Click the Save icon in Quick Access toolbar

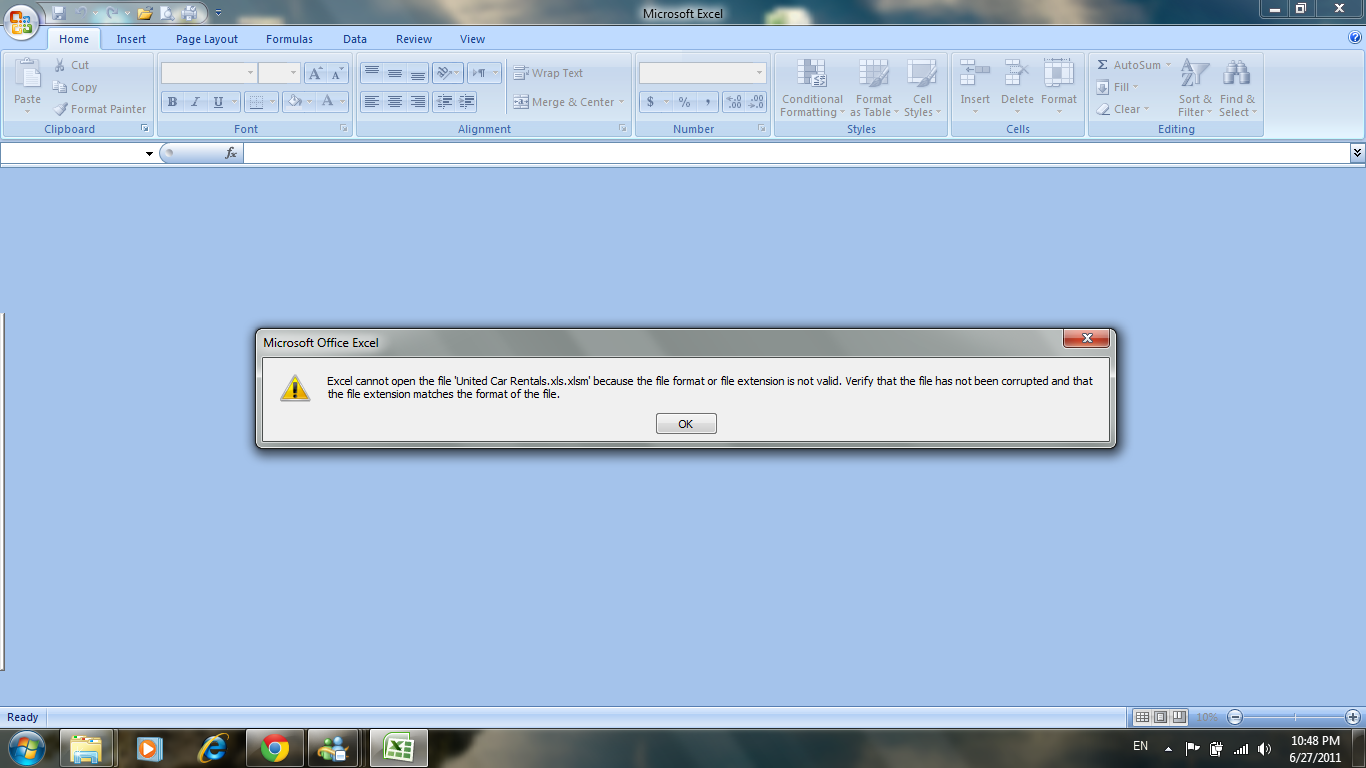pyautogui.click(x=59, y=13)
